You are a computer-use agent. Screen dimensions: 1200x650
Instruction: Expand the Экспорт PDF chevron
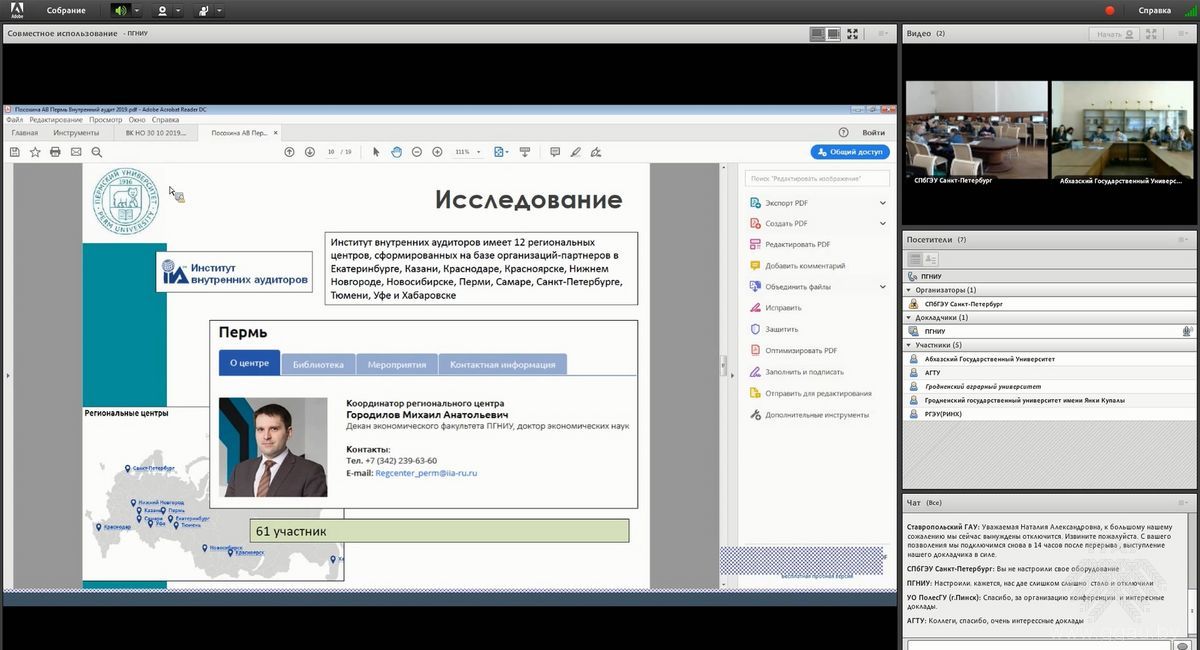click(x=882, y=203)
